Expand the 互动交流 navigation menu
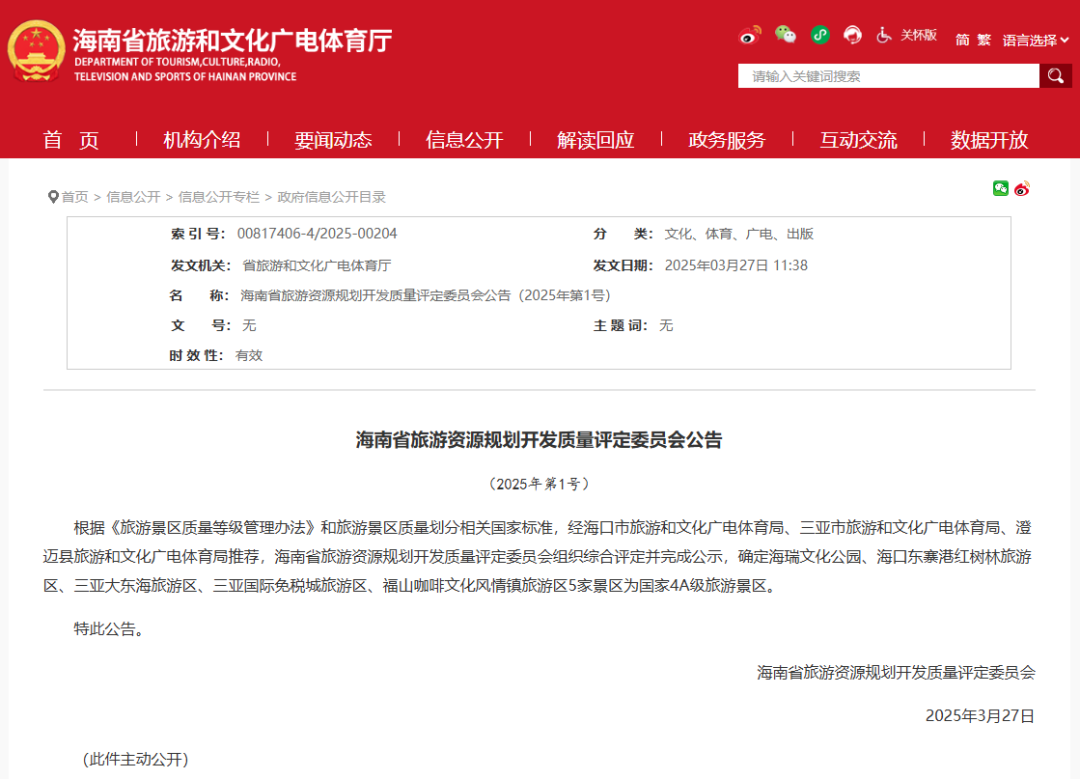This screenshot has width=1080, height=779. 857,140
